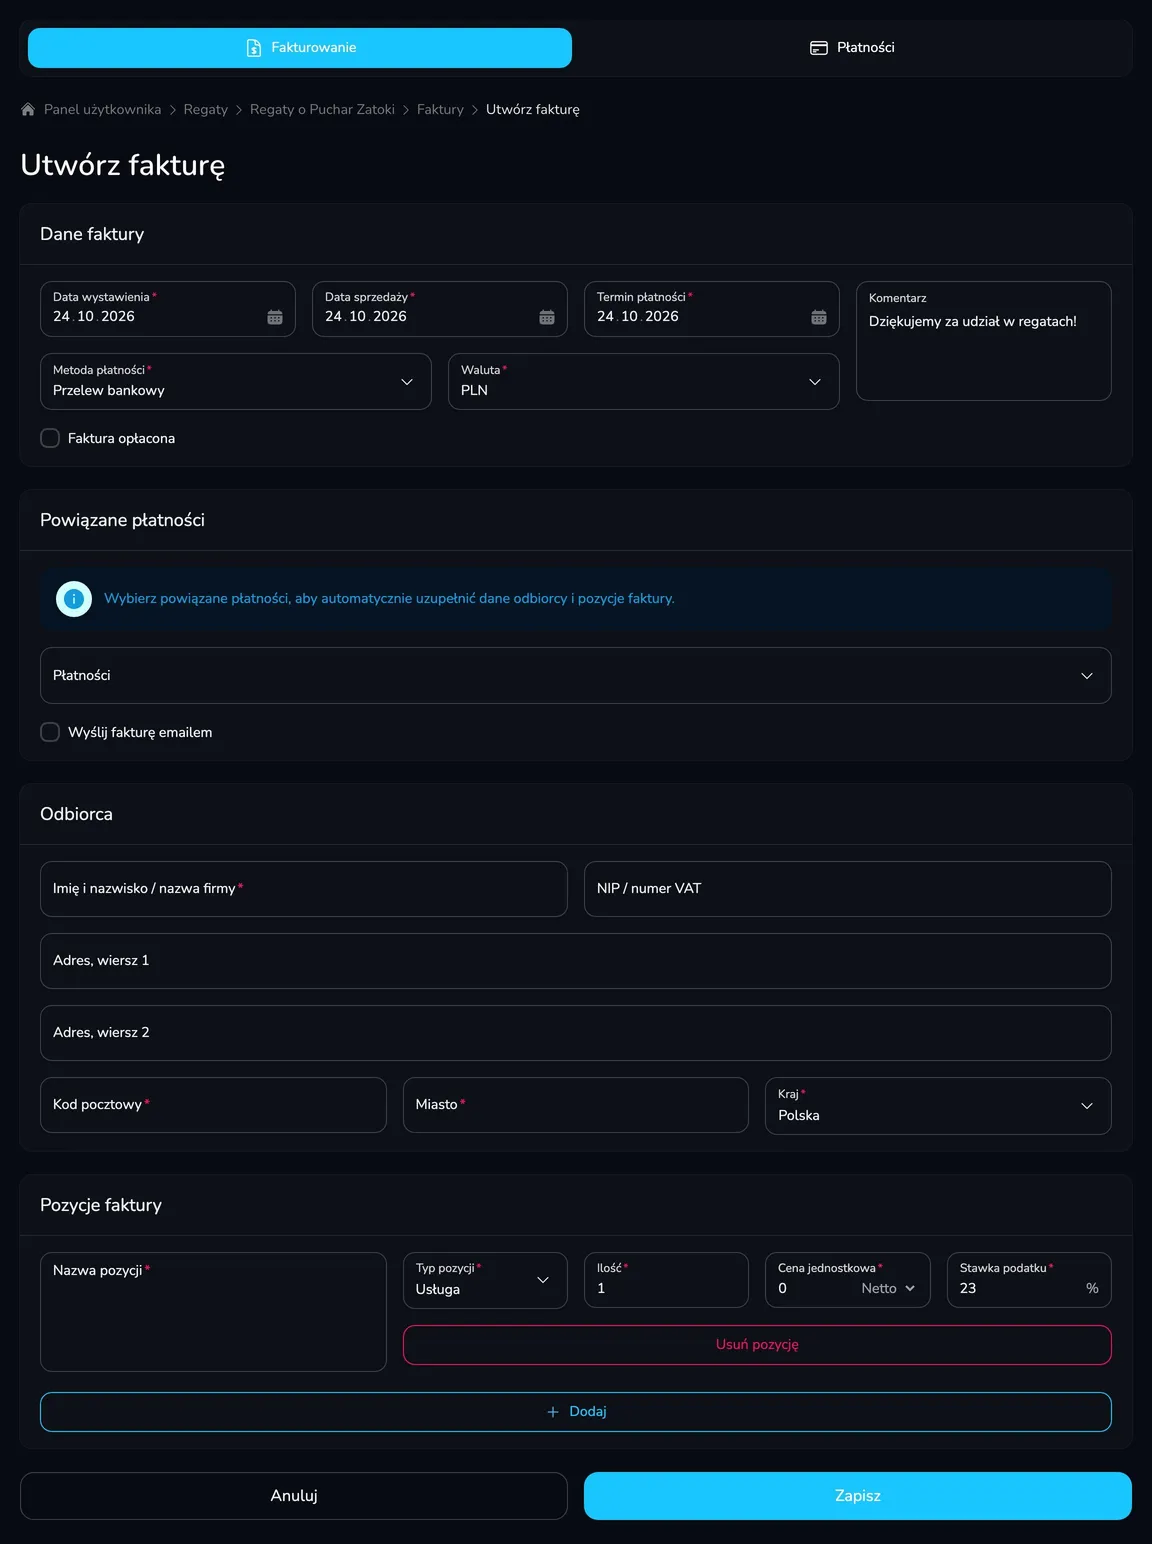The height and width of the screenshot is (1544, 1152).
Task: Open the calendar icon for Data wystawienia
Action: pyautogui.click(x=275, y=317)
